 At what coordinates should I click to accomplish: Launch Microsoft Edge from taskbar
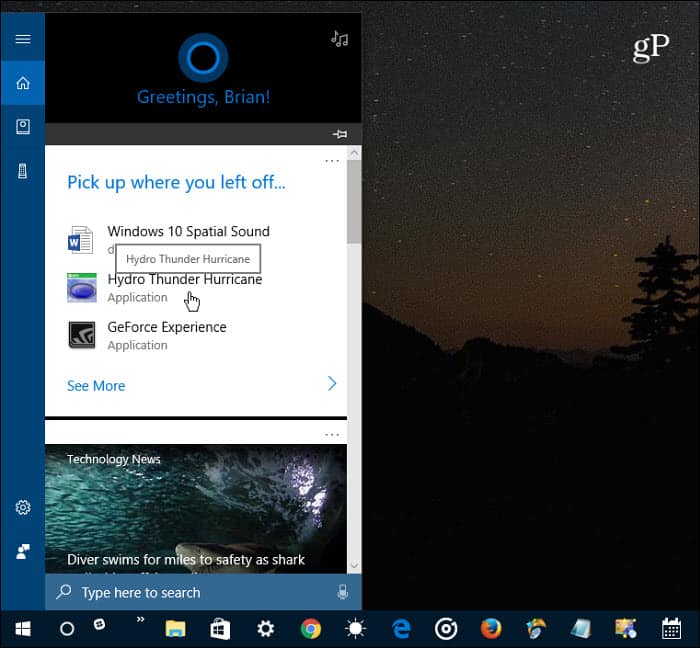(401, 629)
